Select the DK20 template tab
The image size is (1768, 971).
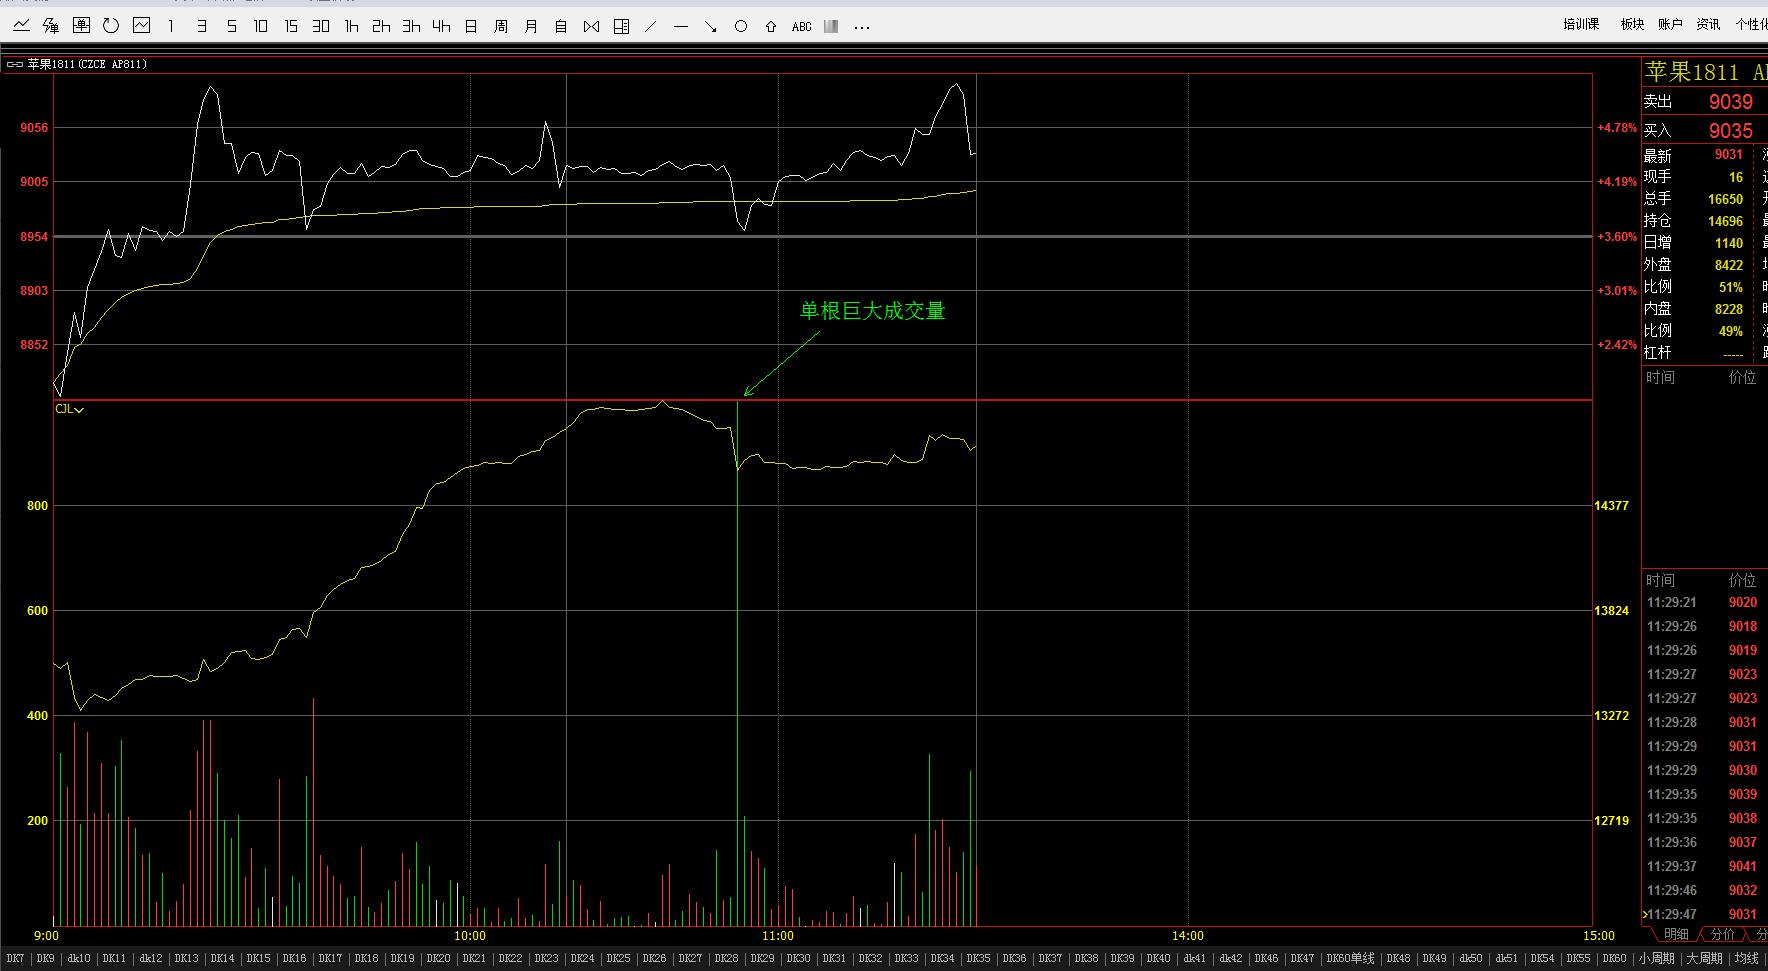coord(438,958)
